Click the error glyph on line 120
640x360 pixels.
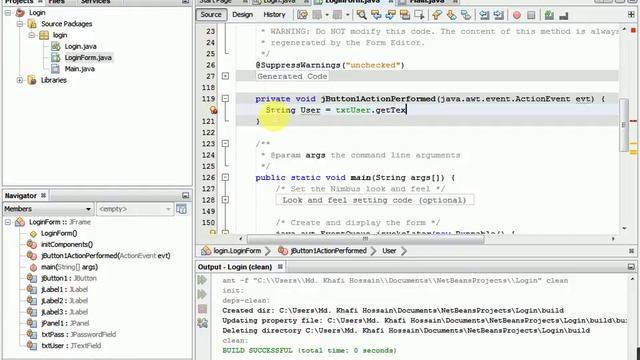pos(213,110)
